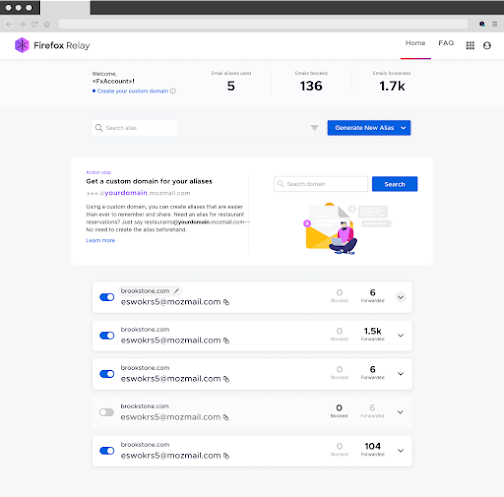
Task: Click the heading Get a custom domain for your aliases
Action: click(x=149, y=181)
